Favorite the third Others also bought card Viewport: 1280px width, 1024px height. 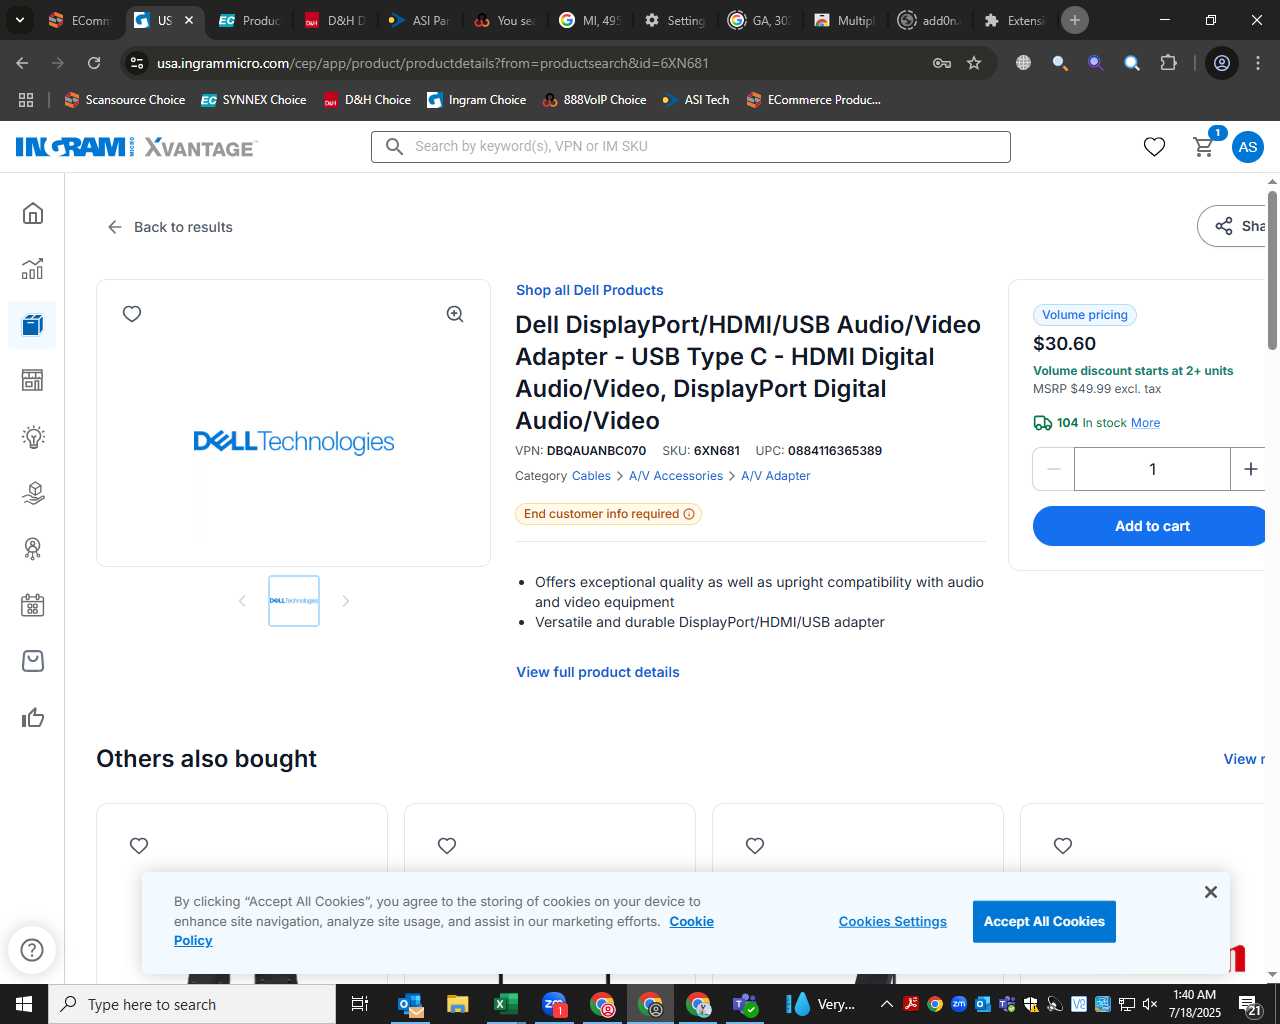pos(755,846)
